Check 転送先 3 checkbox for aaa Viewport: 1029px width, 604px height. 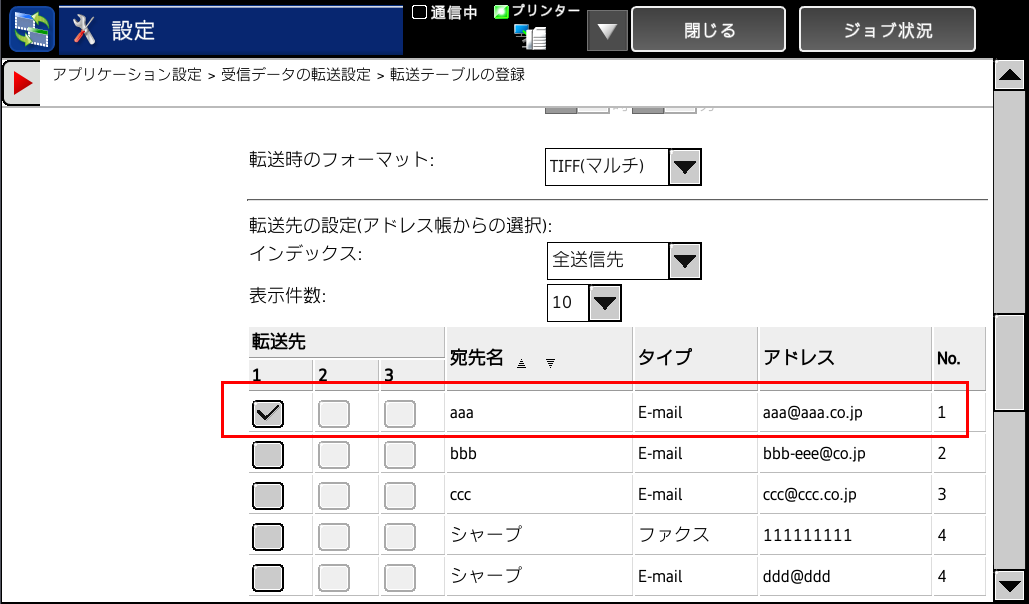click(x=400, y=414)
